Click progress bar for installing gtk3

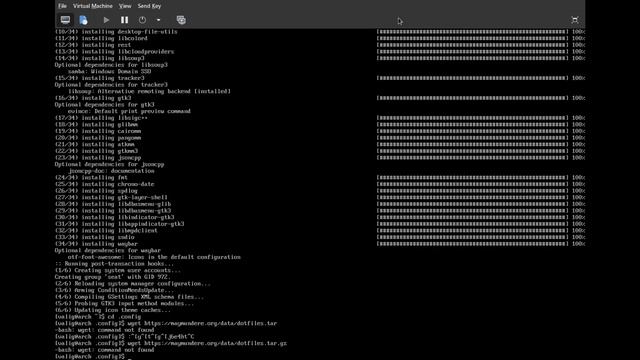point(473,98)
